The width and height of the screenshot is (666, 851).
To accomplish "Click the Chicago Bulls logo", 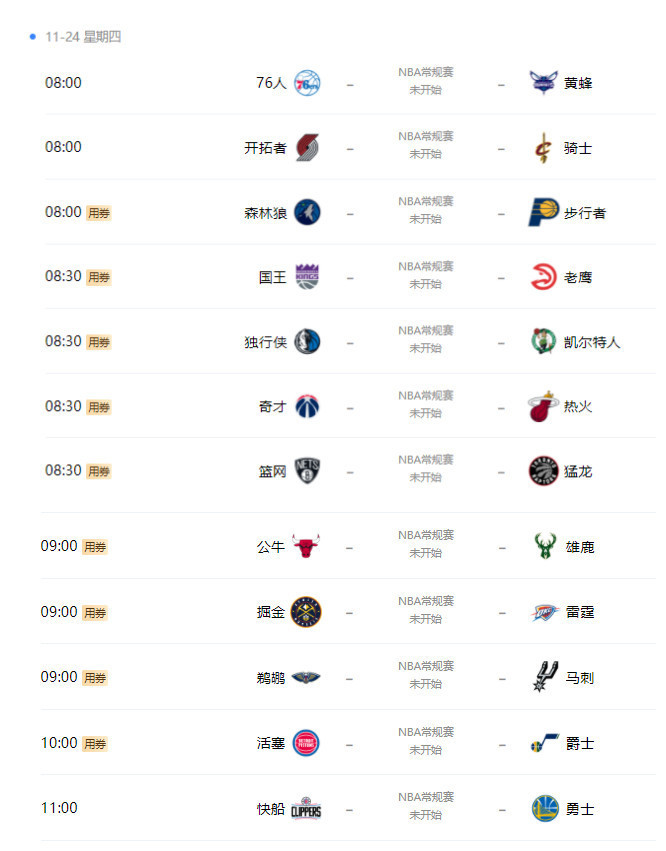I will tap(306, 546).
